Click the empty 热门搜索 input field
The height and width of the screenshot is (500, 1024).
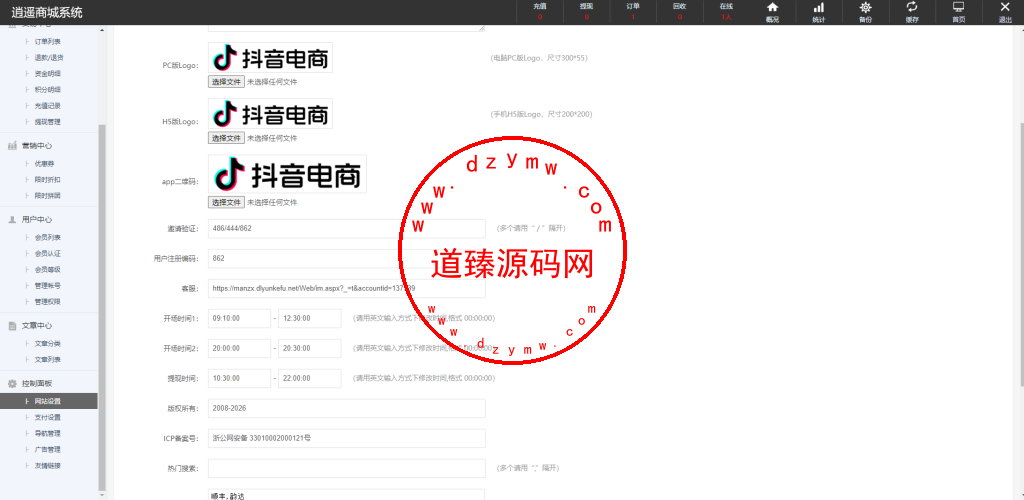pos(347,469)
